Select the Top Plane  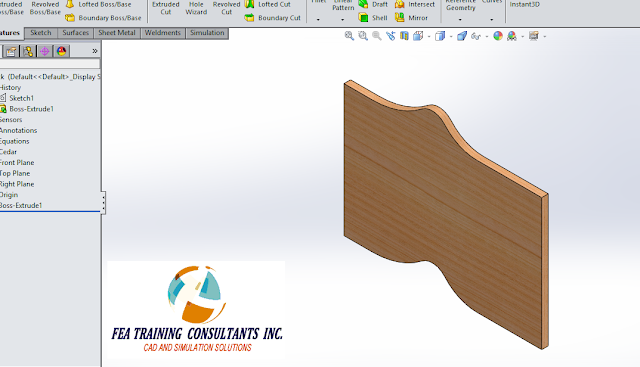coord(15,173)
